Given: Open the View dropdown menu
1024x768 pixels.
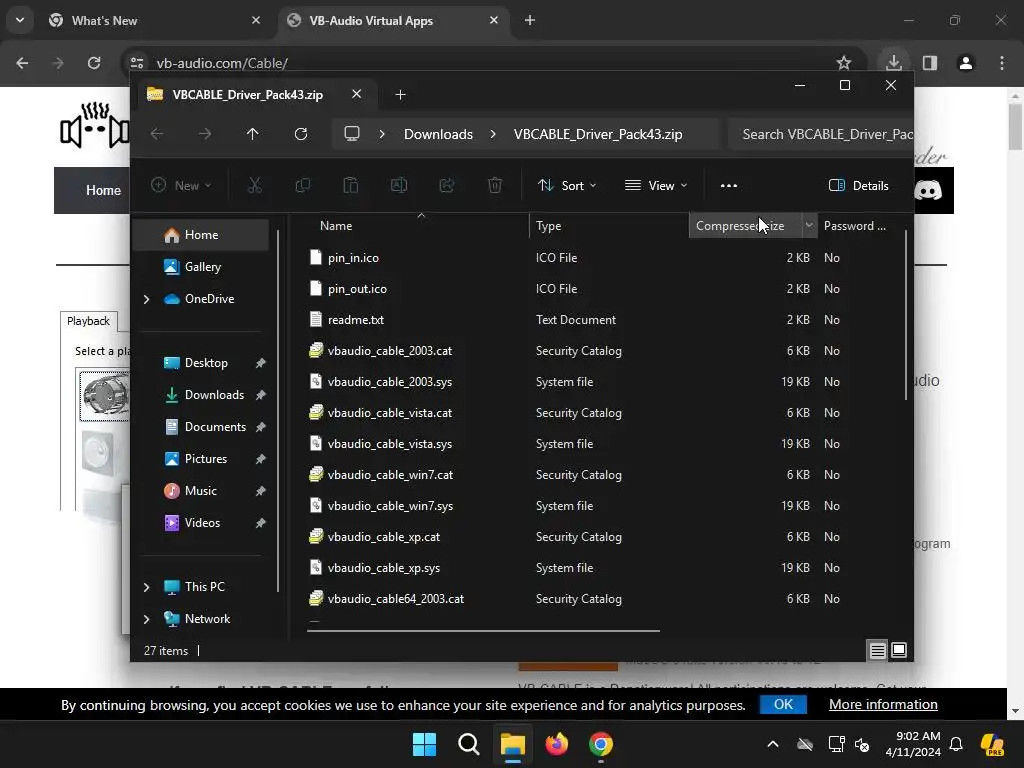Looking at the screenshot, I should pyautogui.click(x=656, y=185).
